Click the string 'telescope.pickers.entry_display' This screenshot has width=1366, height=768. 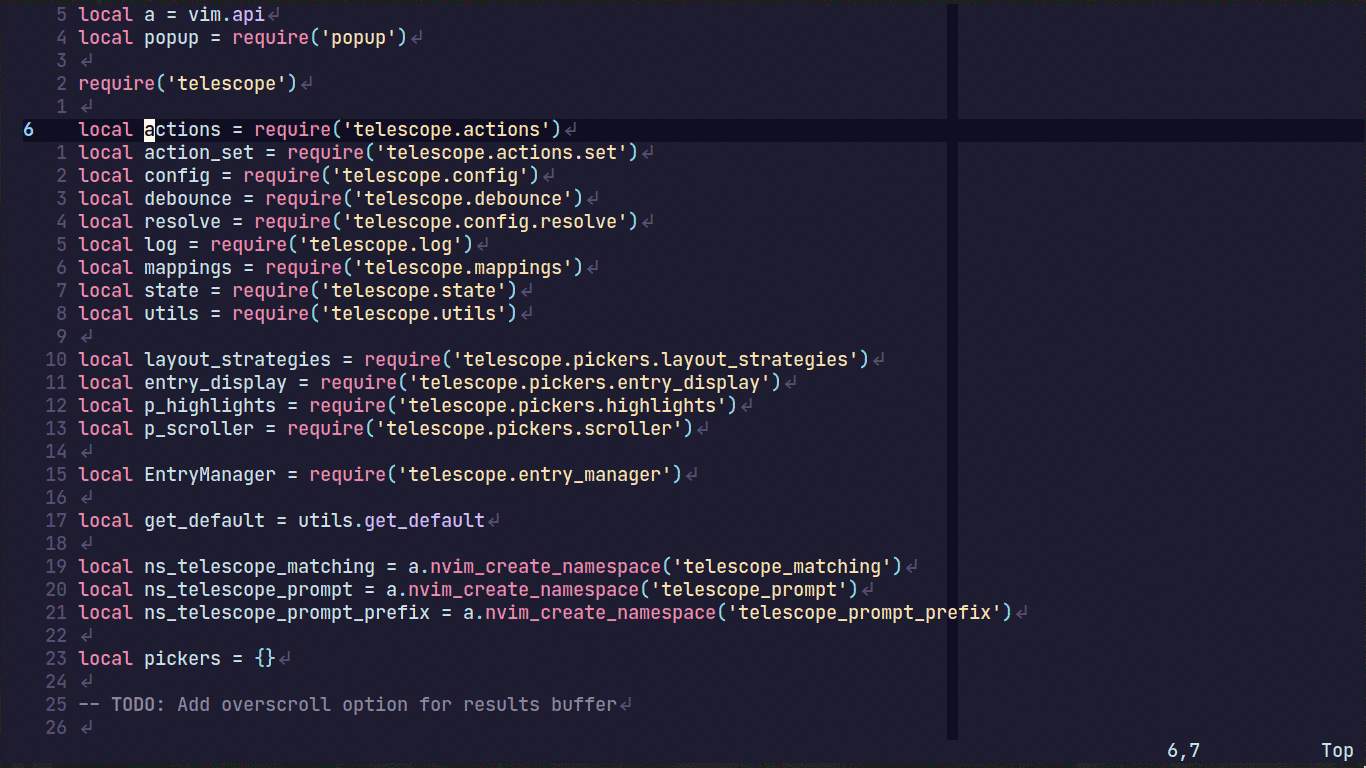click(x=589, y=383)
